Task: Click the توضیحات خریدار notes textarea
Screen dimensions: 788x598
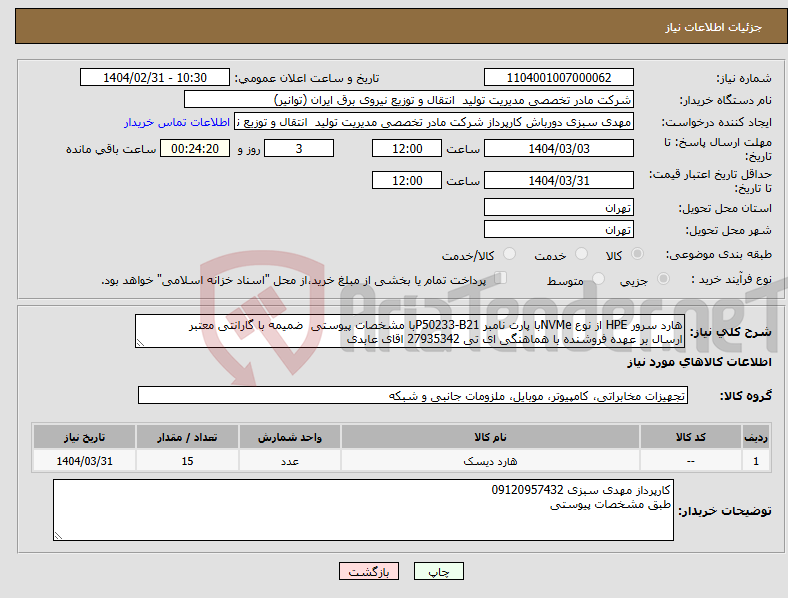Action: [363, 510]
